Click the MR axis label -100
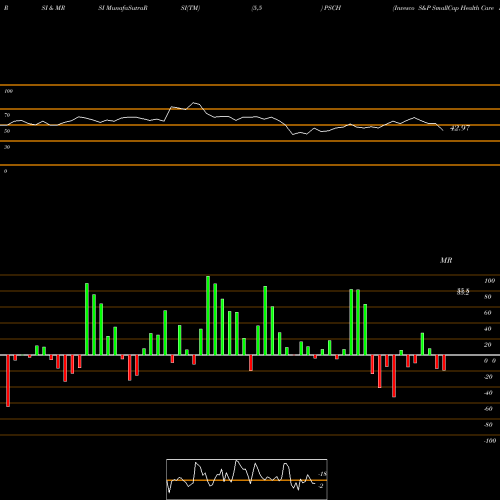Image resolution: width=500 pixels, height=500 pixels. point(490,441)
